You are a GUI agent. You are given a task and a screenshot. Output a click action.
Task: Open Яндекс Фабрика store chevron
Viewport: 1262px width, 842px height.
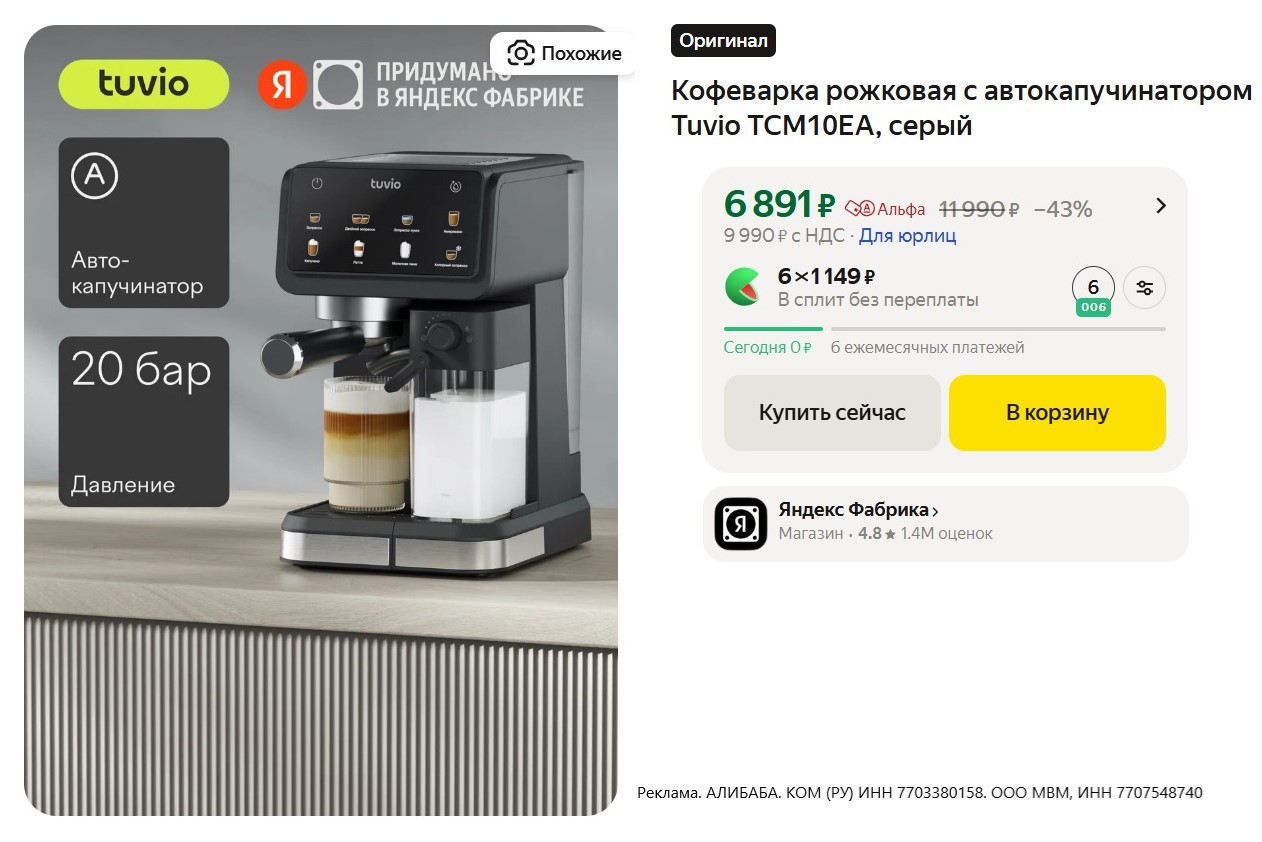(935, 512)
